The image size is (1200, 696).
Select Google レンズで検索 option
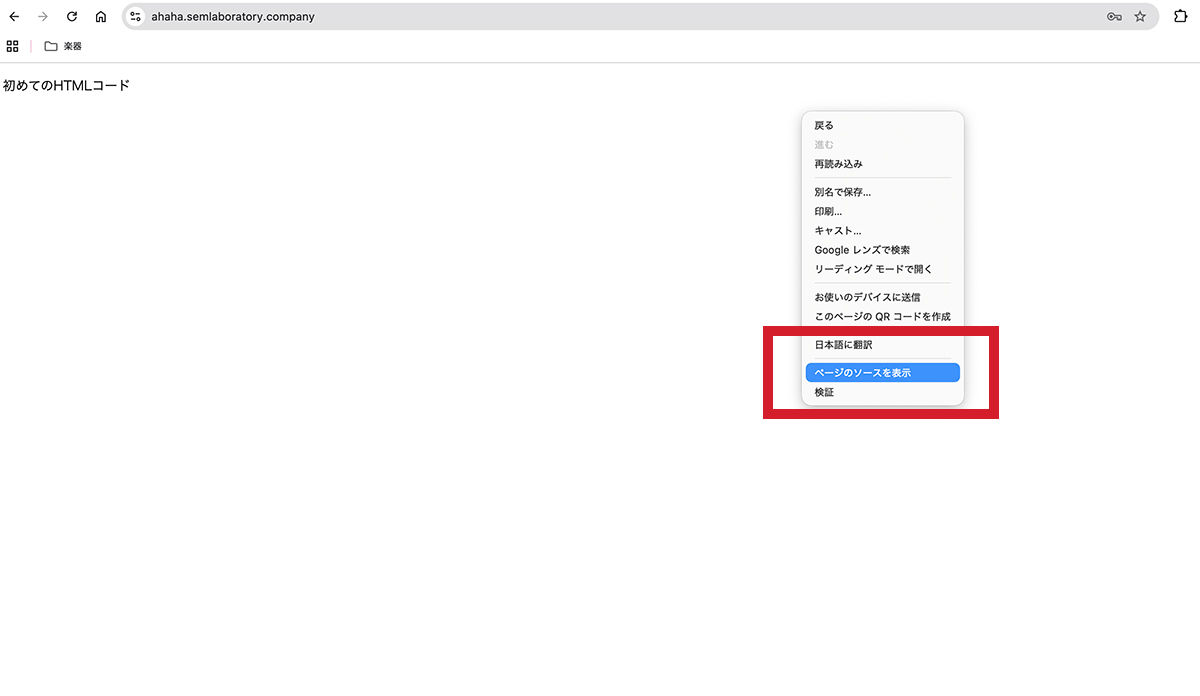[x=862, y=249]
